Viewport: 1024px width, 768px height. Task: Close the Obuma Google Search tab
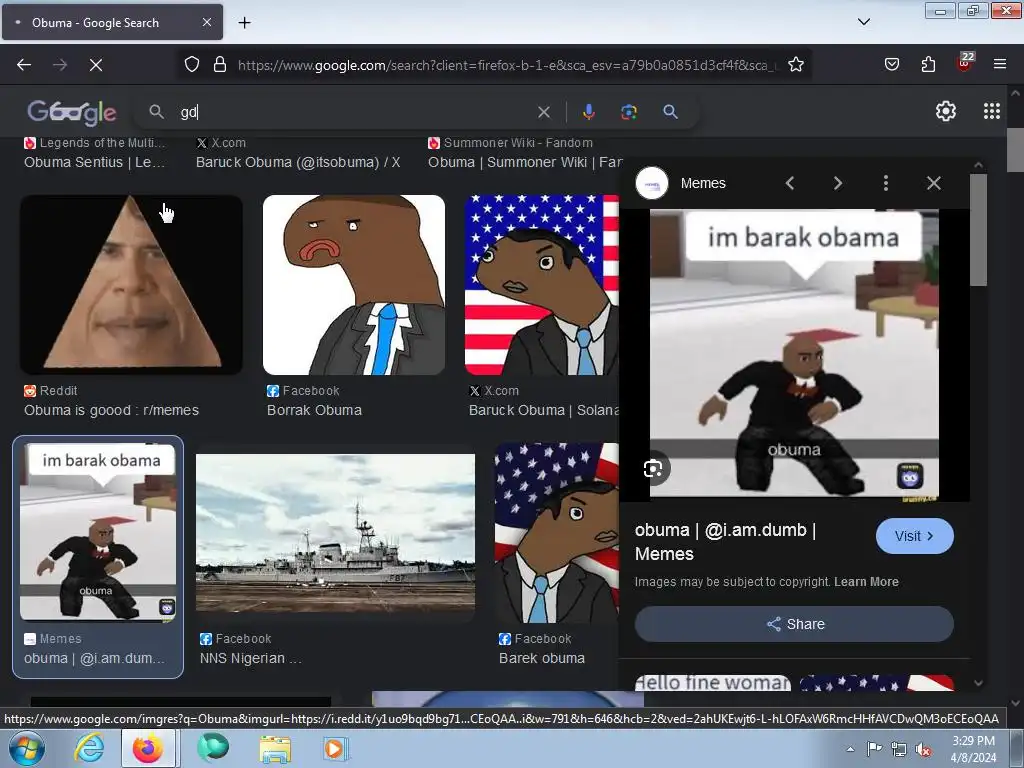tap(206, 22)
